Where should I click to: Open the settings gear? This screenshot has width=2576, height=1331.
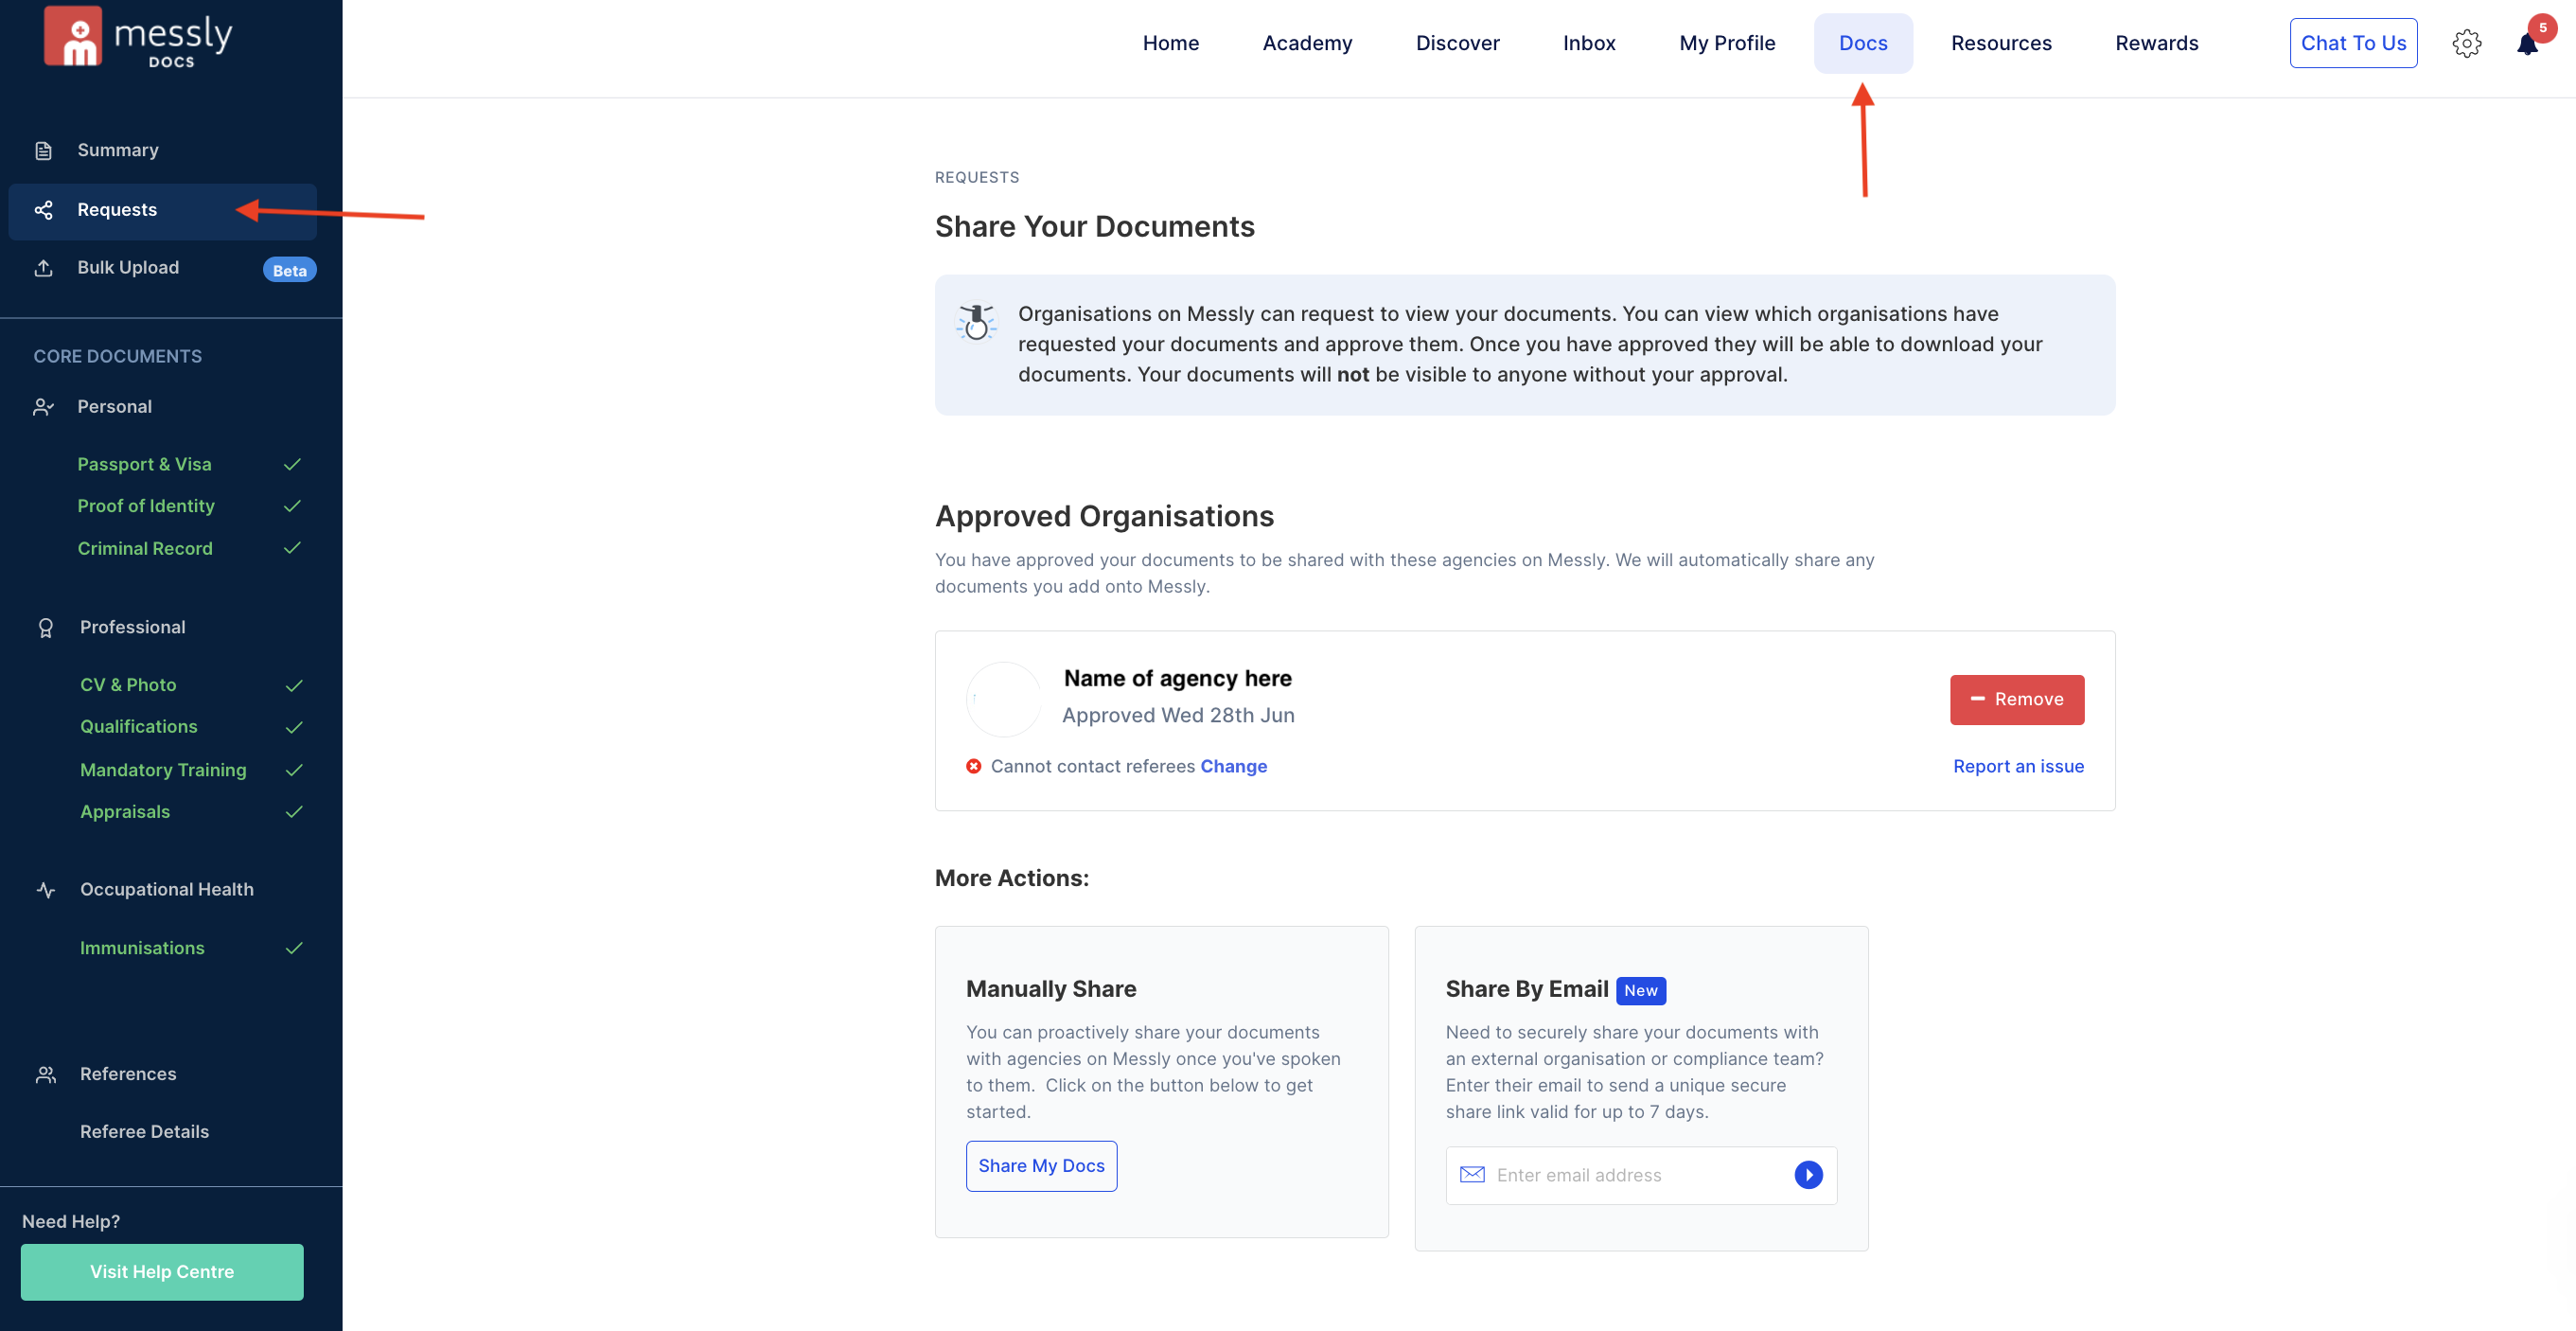coord(2467,43)
